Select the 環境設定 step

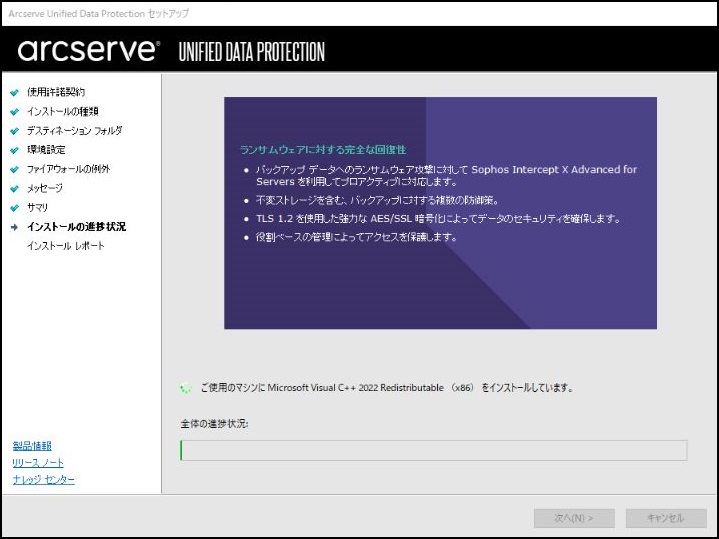point(46,150)
